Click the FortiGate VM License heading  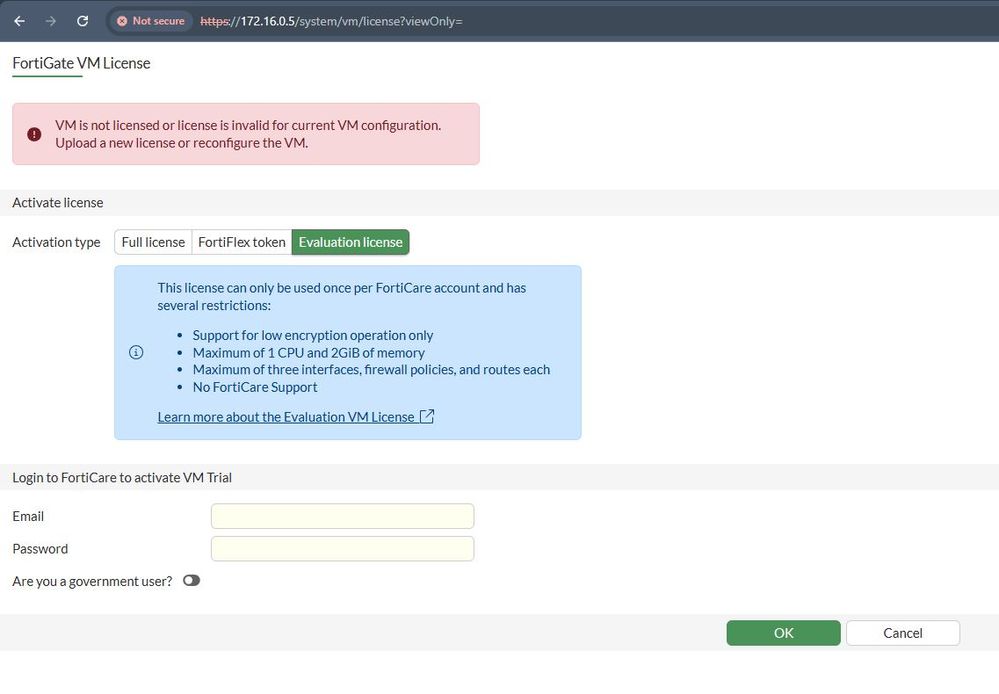click(x=81, y=63)
